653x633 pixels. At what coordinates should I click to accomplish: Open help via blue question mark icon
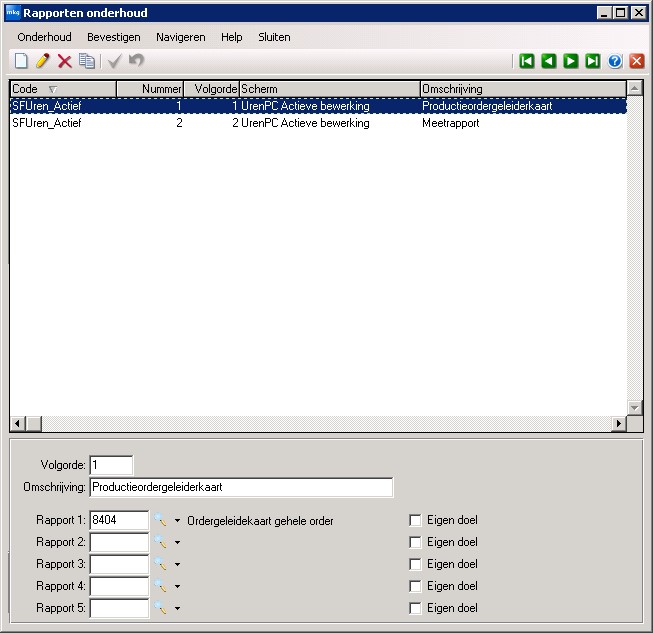click(615, 61)
